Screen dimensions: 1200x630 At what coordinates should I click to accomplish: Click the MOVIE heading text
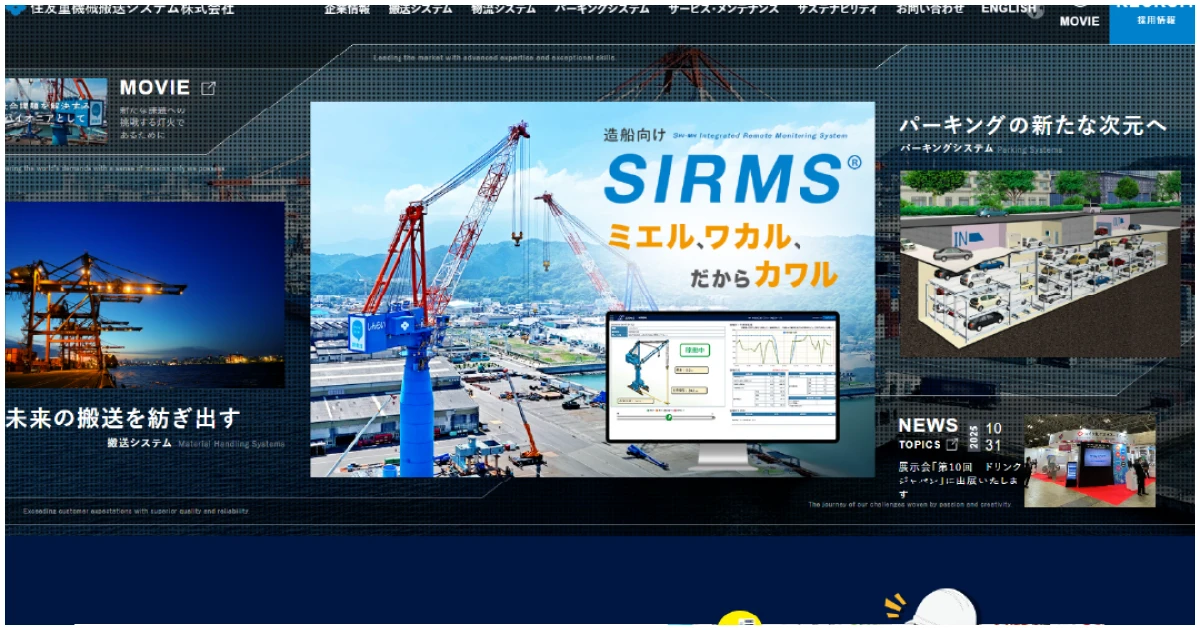pyautogui.click(x=155, y=88)
